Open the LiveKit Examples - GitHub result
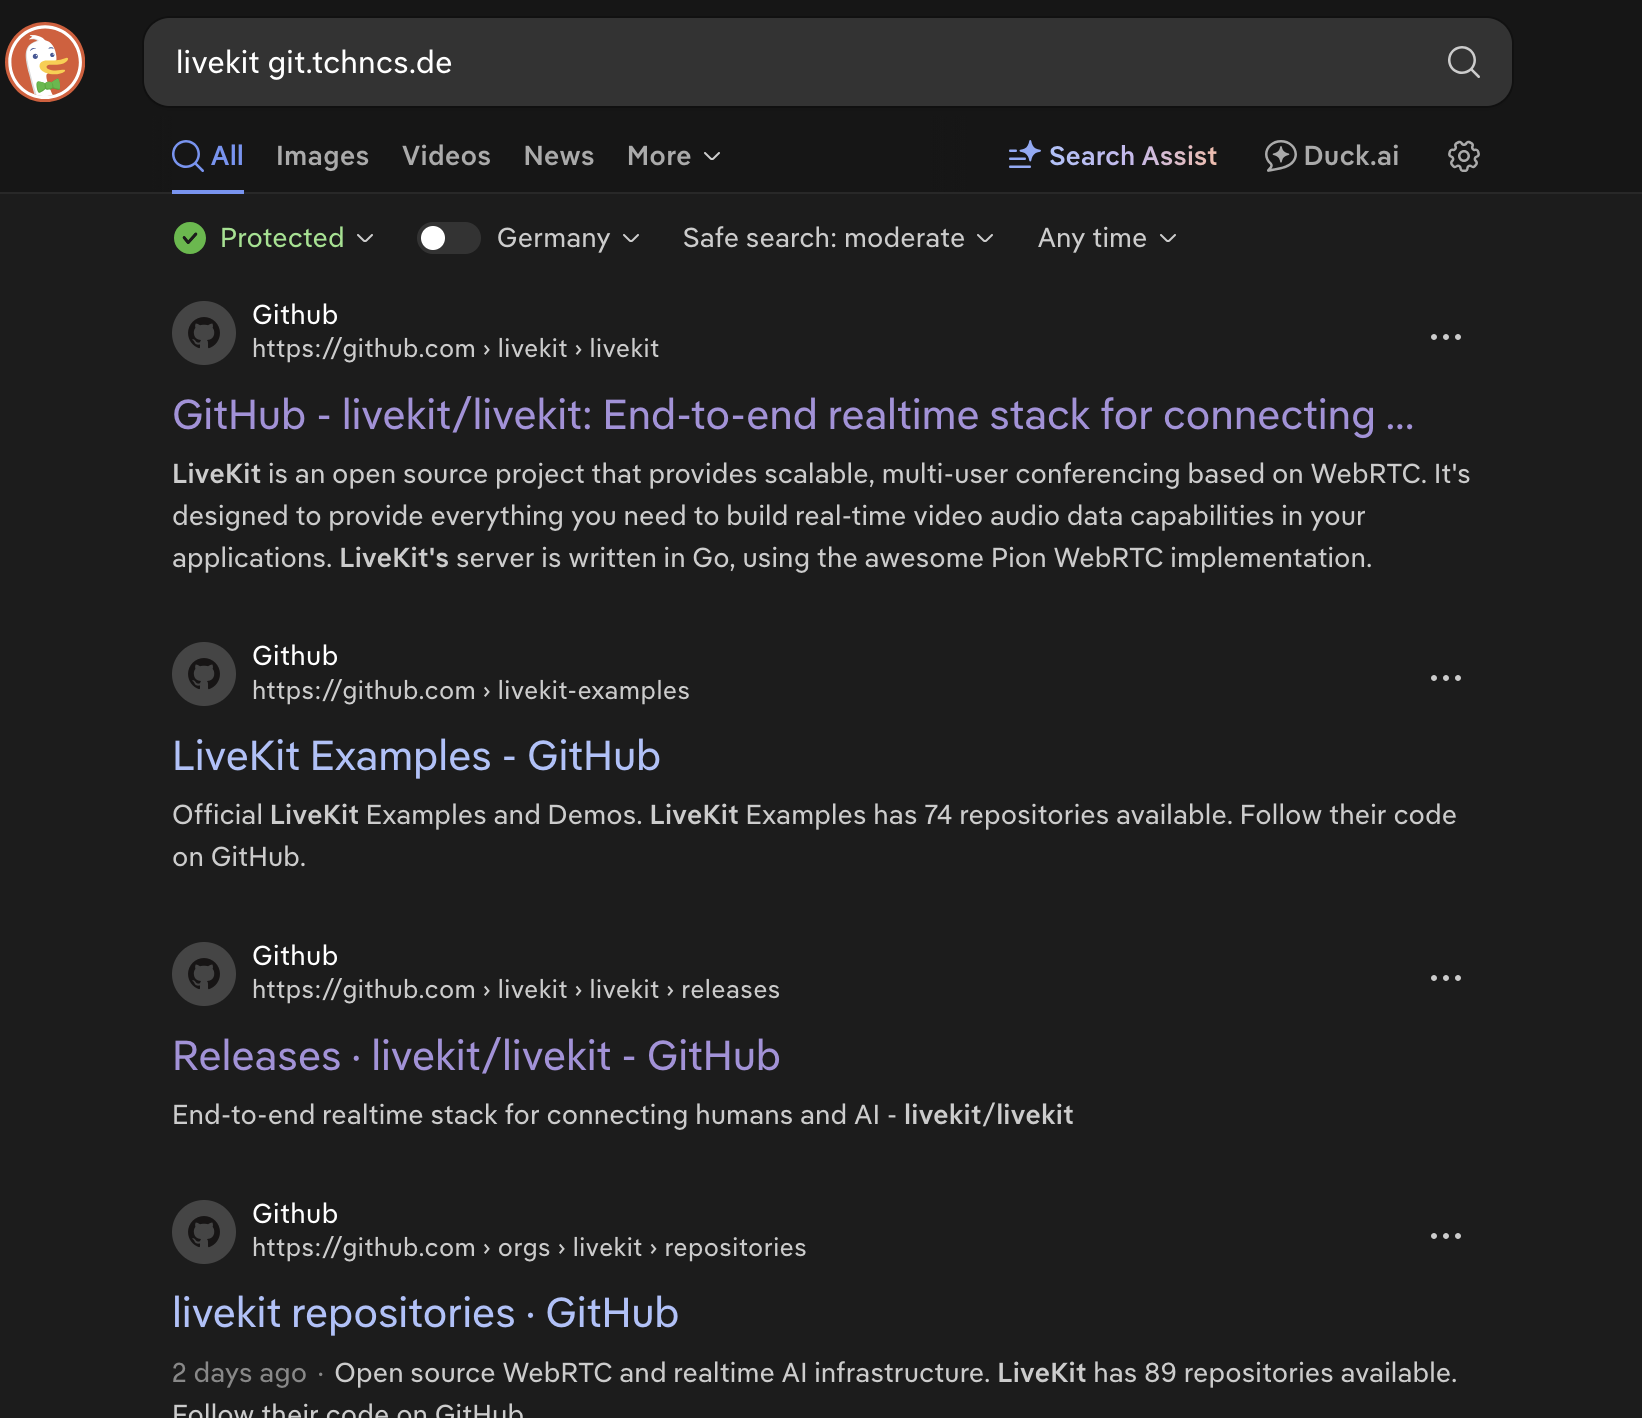This screenshot has width=1642, height=1418. pyautogui.click(x=416, y=756)
